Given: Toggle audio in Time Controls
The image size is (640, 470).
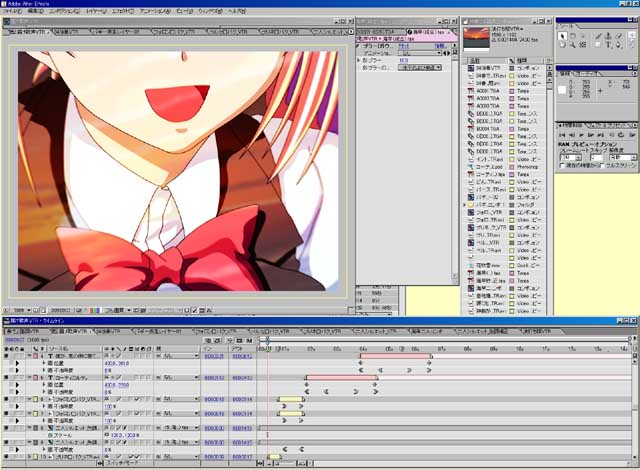Looking at the screenshot, I should (611, 135).
